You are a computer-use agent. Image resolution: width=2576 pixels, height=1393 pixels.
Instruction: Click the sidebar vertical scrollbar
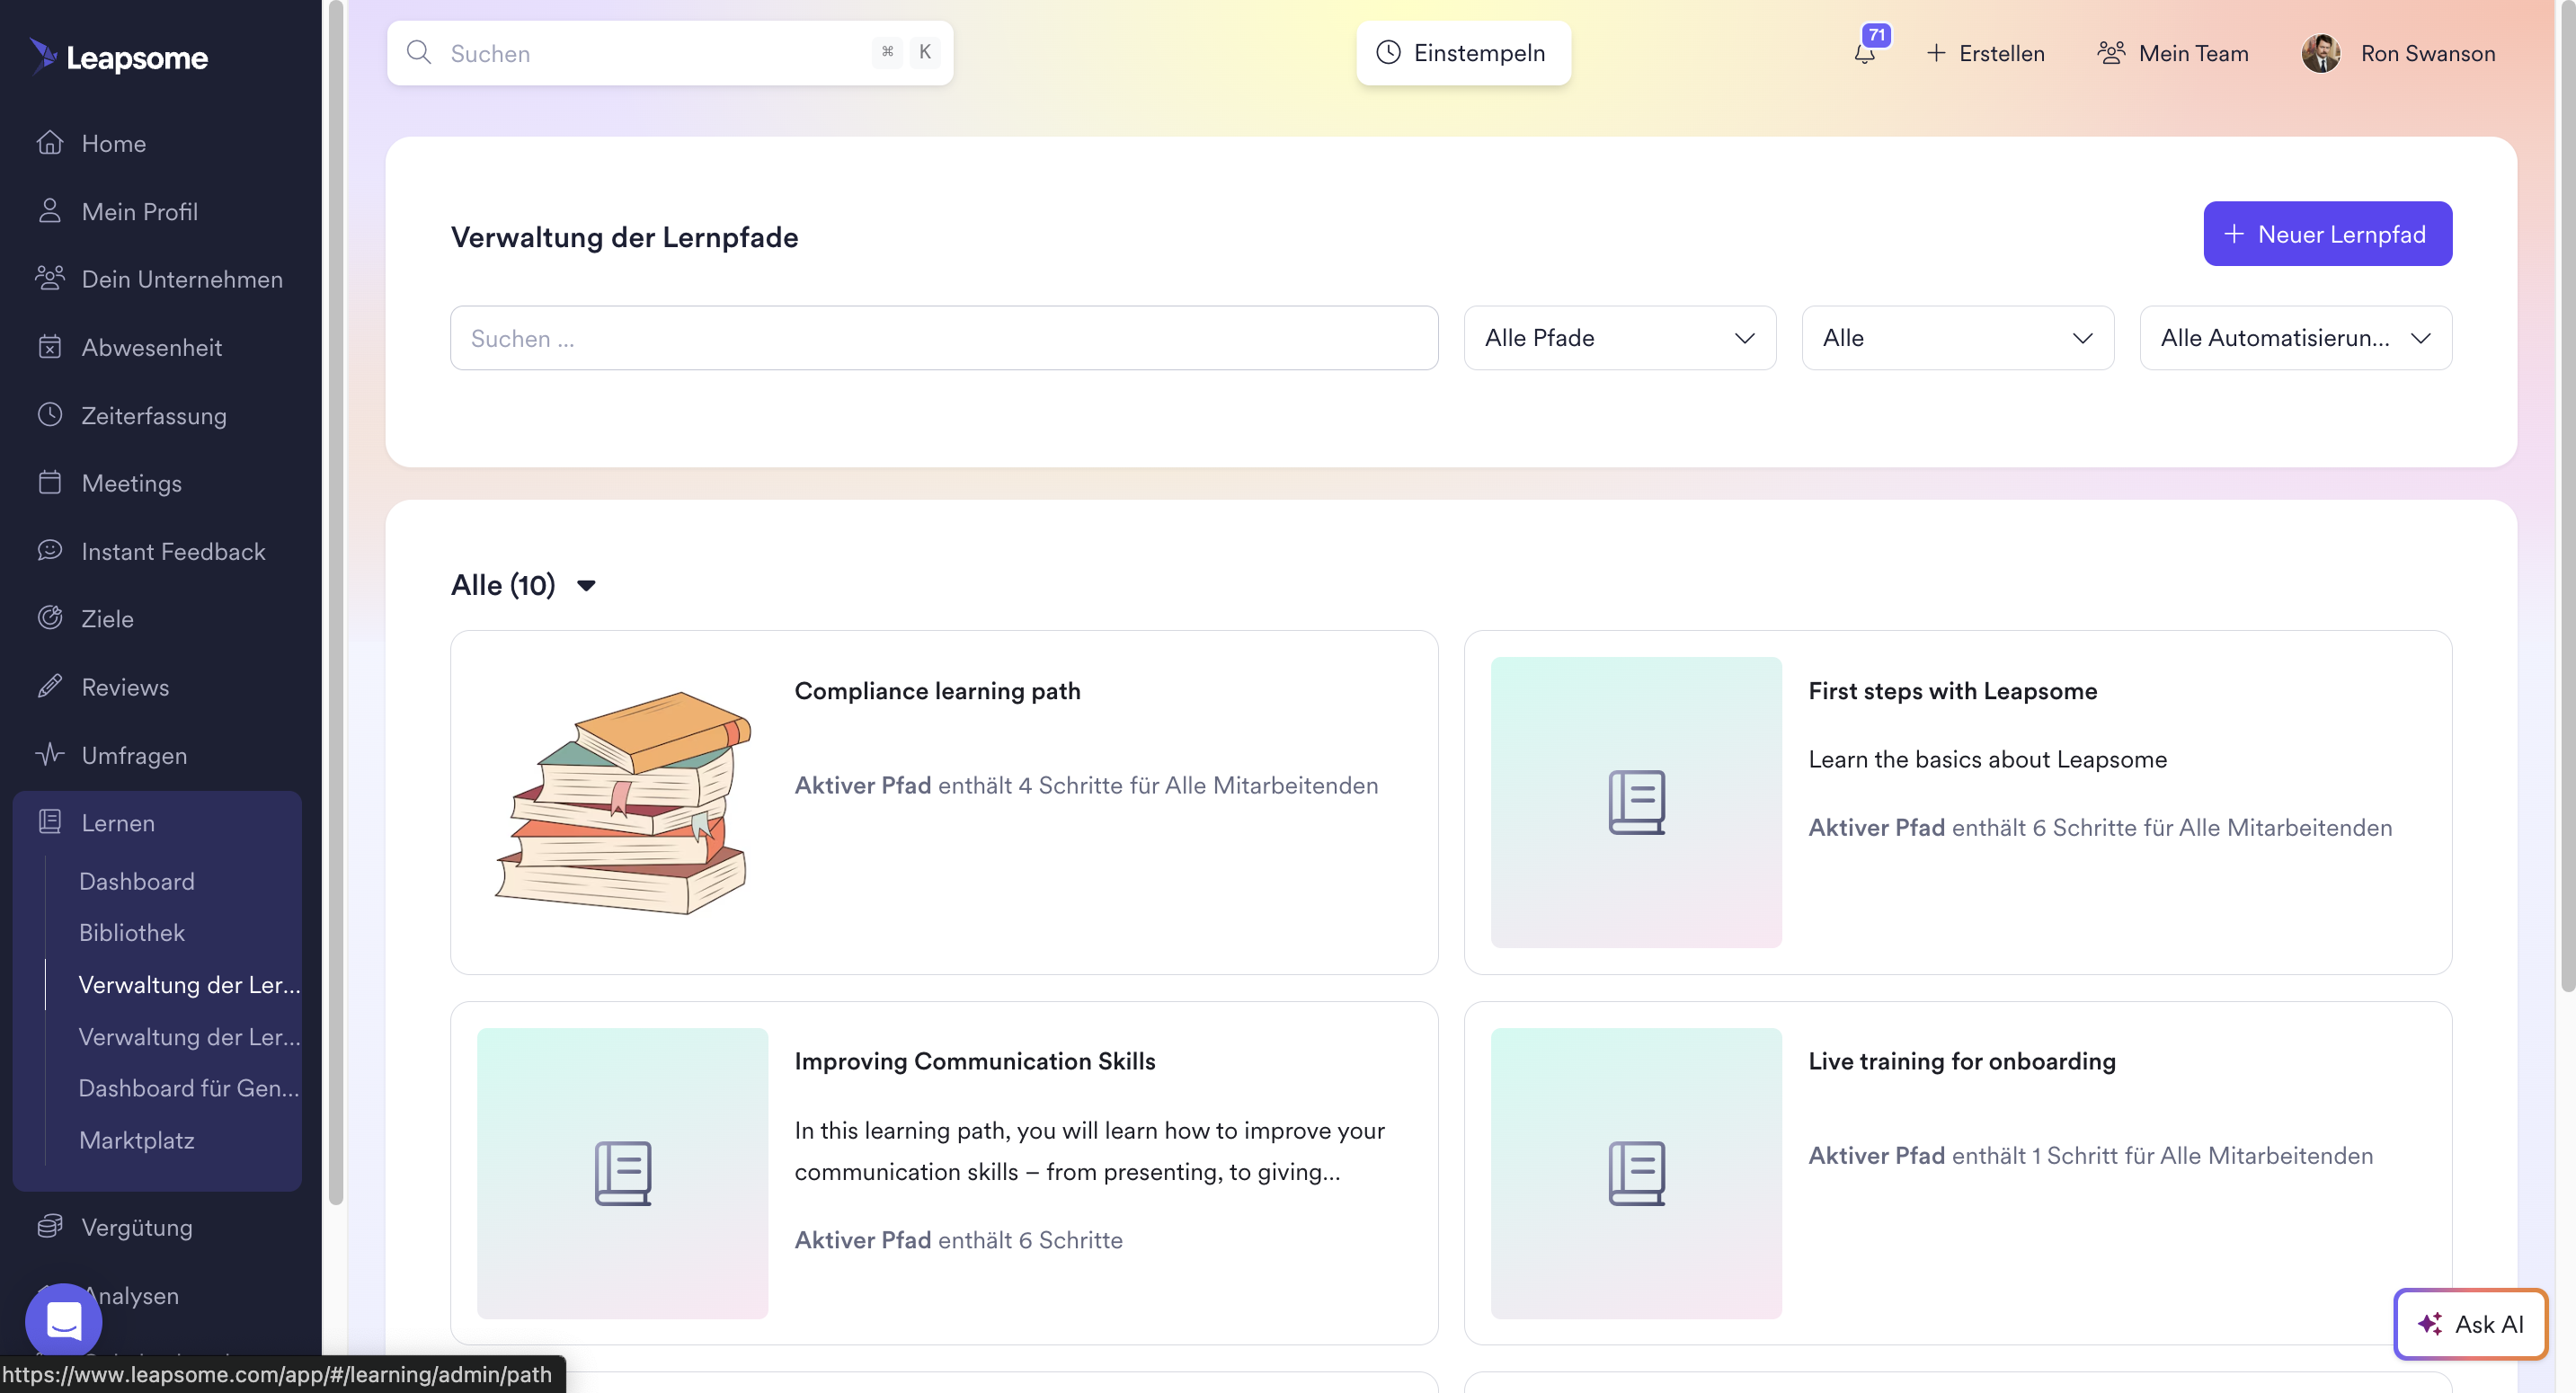(335, 604)
